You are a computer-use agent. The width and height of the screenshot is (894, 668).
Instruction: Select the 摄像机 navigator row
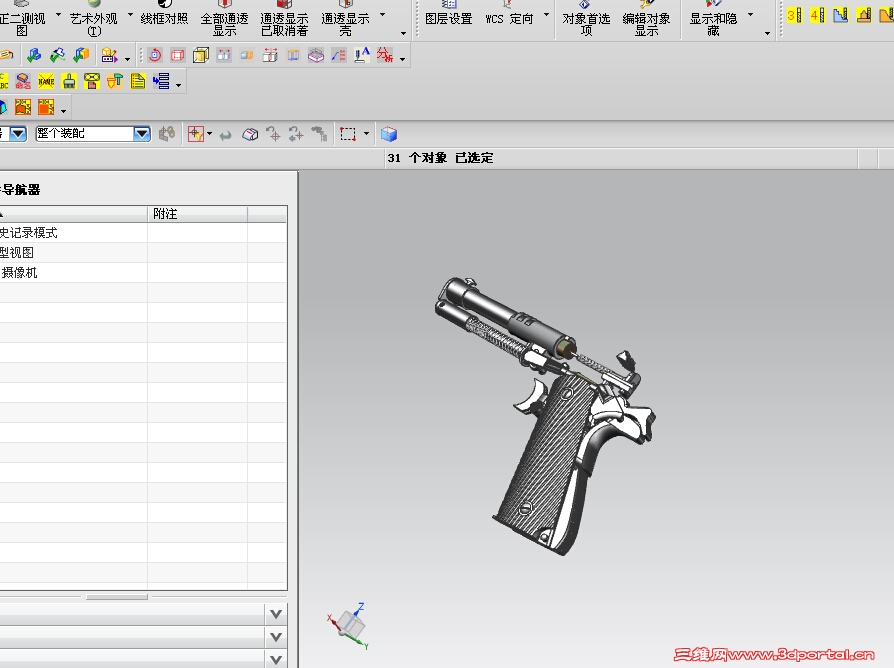[143, 272]
